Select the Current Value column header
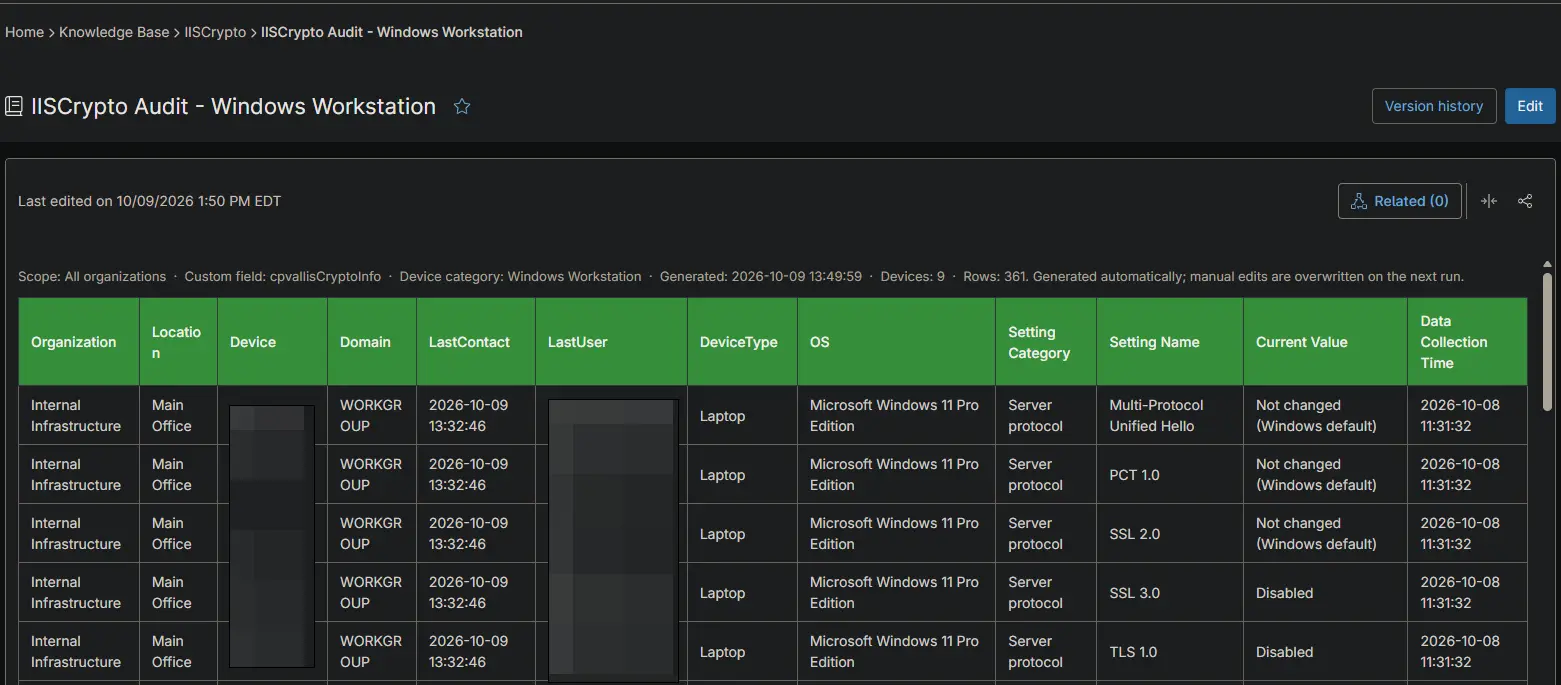This screenshot has width=1561, height=685. 1326,342
